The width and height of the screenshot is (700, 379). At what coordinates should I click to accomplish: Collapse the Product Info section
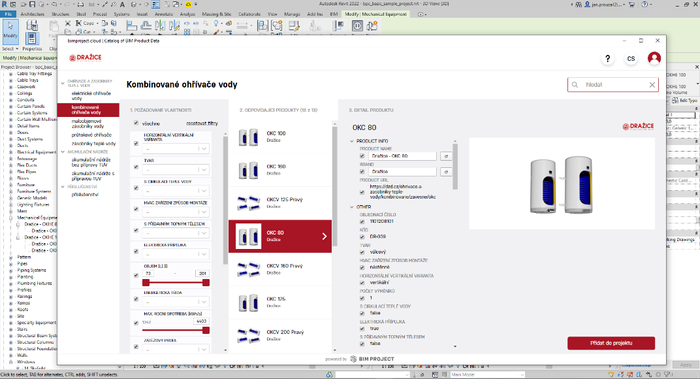(x=352, y=141)
